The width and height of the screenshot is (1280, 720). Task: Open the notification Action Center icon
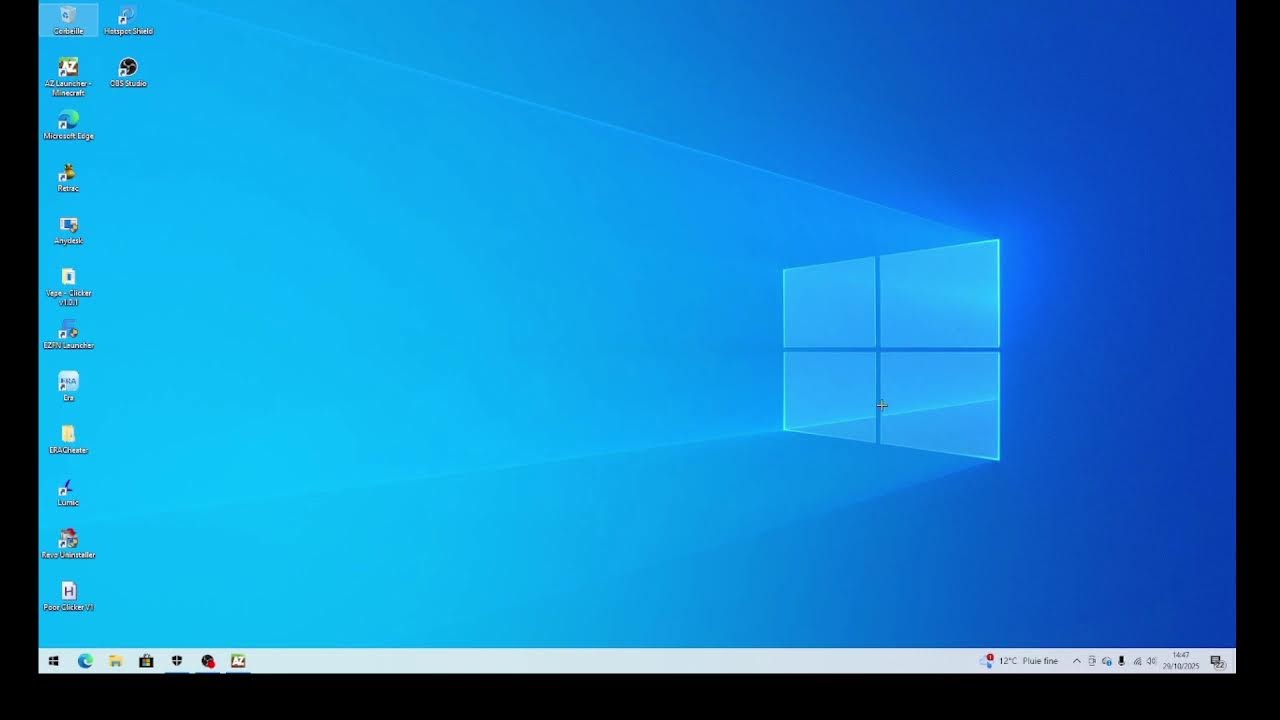1218,661
